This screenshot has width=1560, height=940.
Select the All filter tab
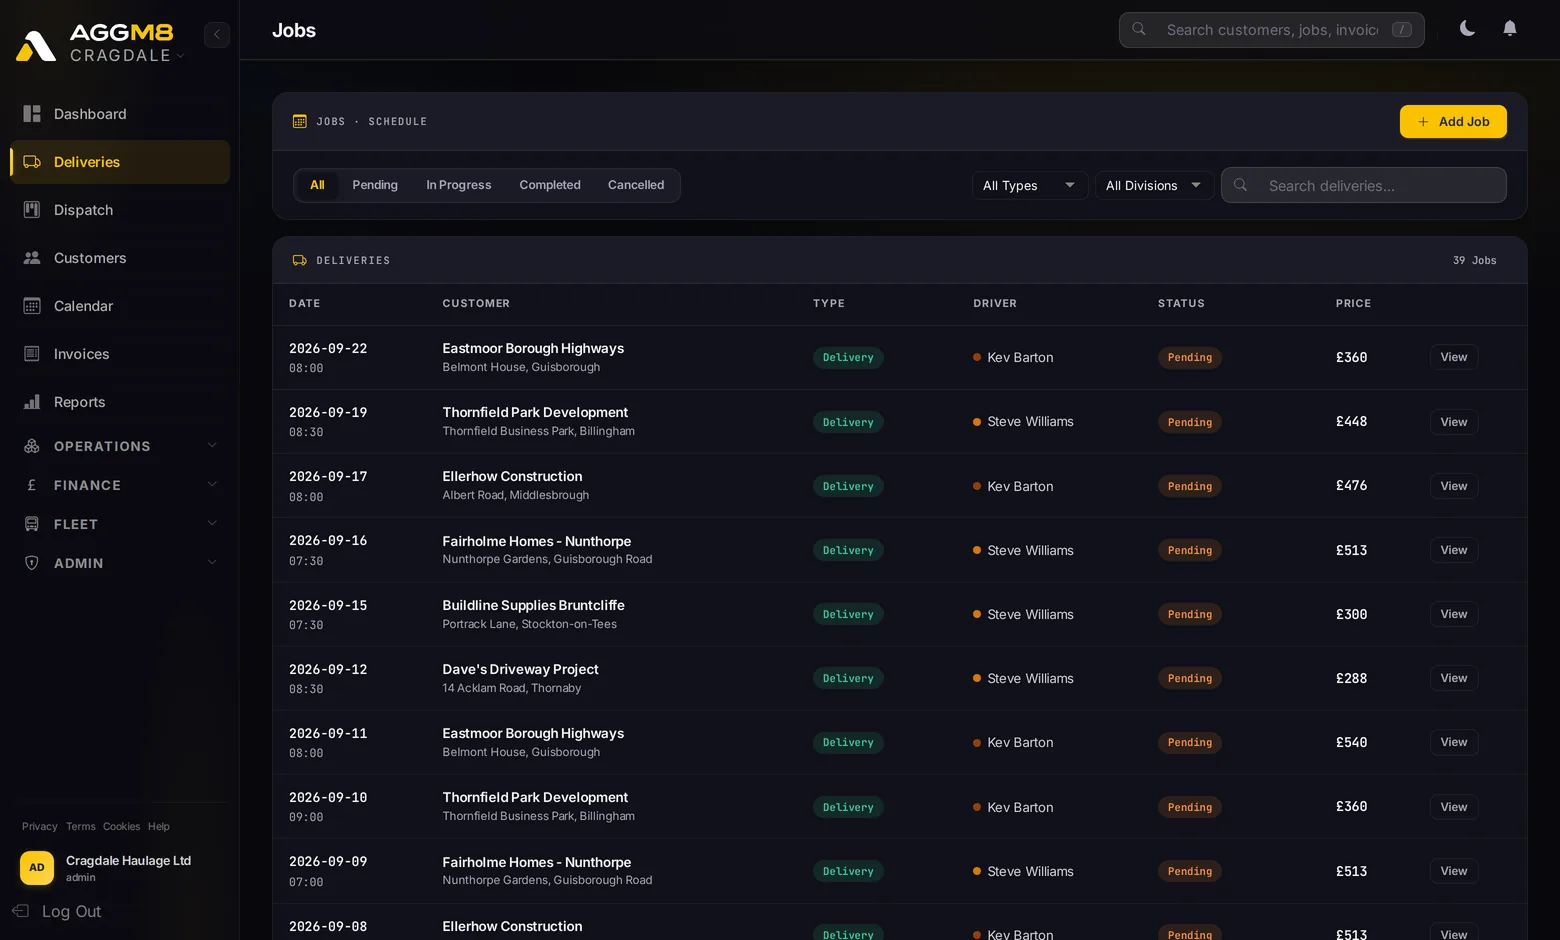click(317, 185)
